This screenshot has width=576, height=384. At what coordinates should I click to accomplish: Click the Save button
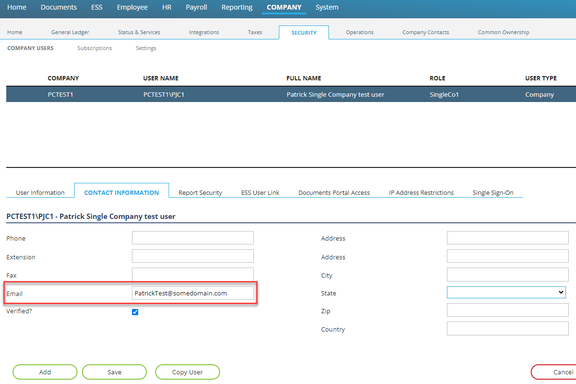(114, 372)
